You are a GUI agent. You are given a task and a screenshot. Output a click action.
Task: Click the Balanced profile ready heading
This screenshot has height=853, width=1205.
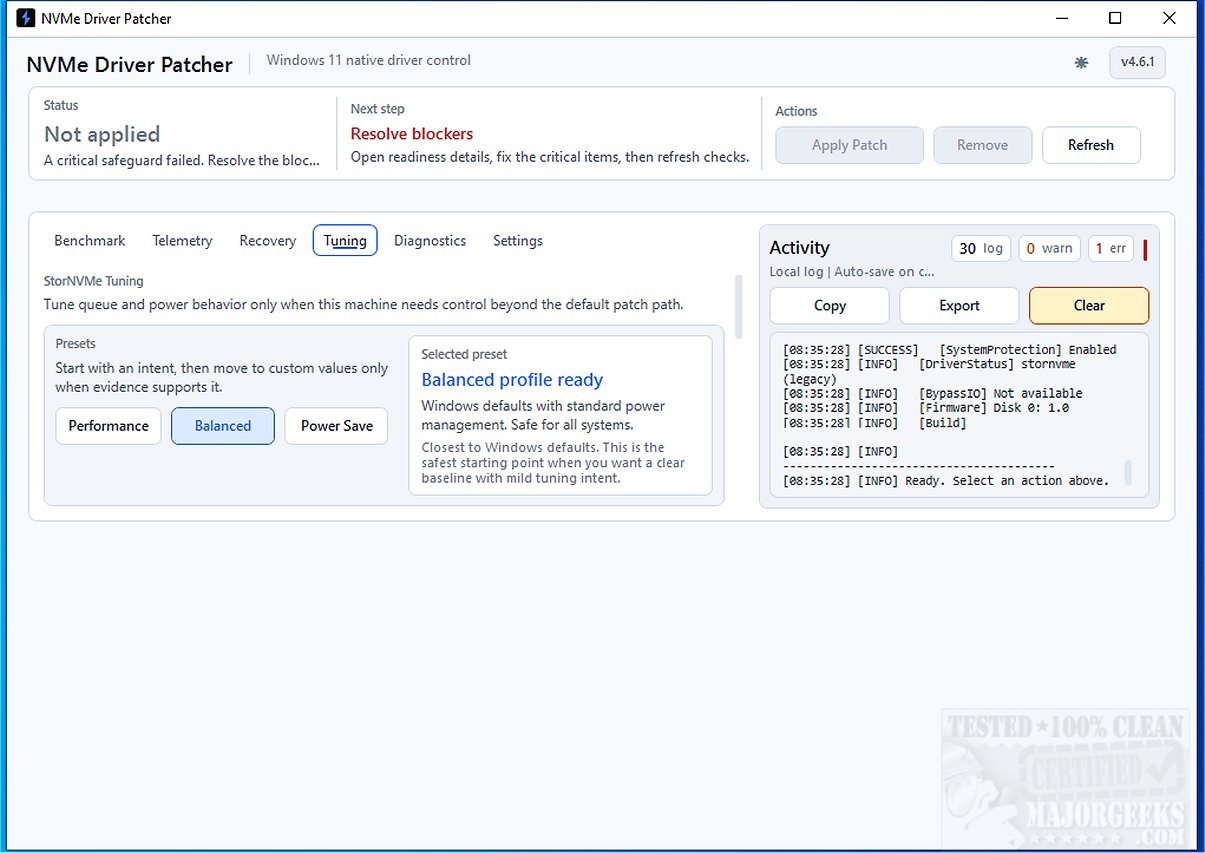click(x=512, y=380)
